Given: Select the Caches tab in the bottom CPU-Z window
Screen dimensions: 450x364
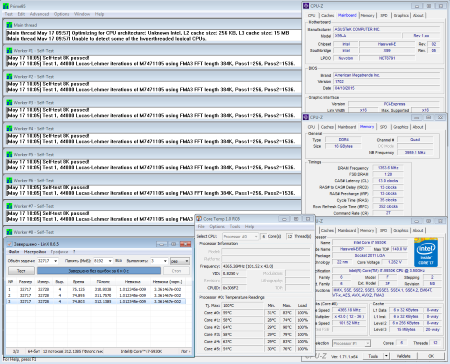Looking at the screenshot, I should (327, 230).
